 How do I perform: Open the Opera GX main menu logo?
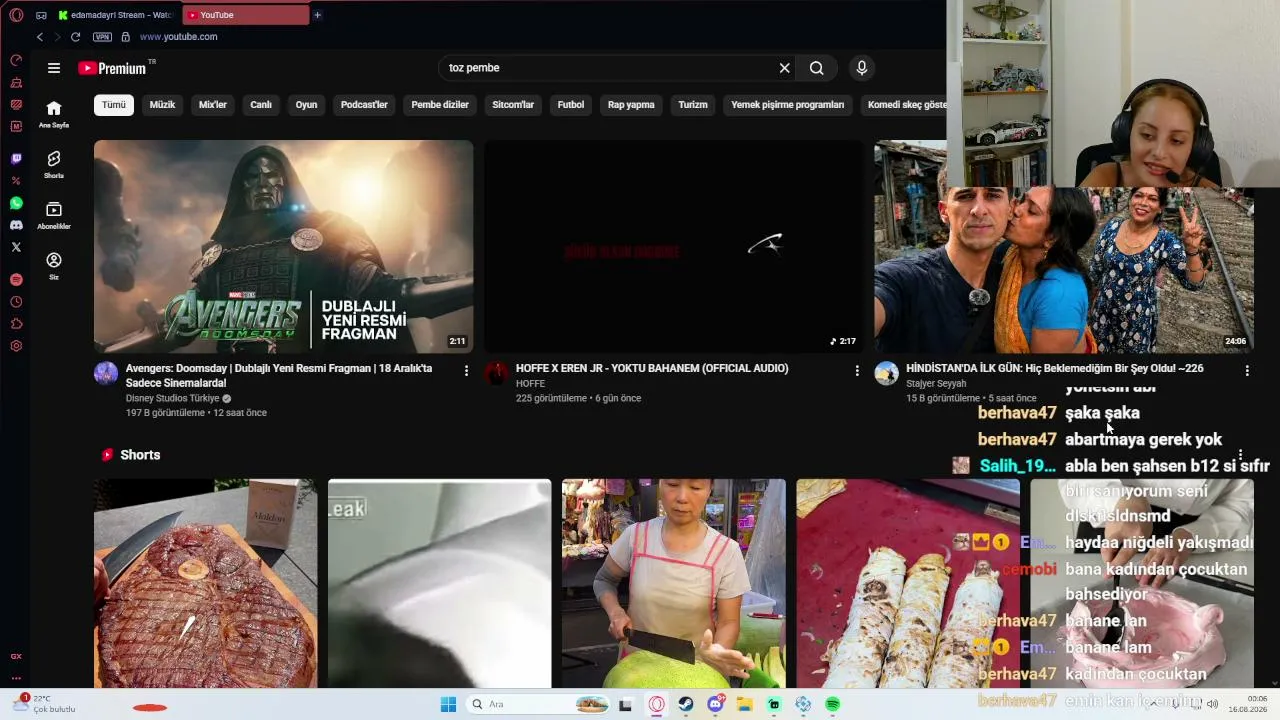click(16, 15)
